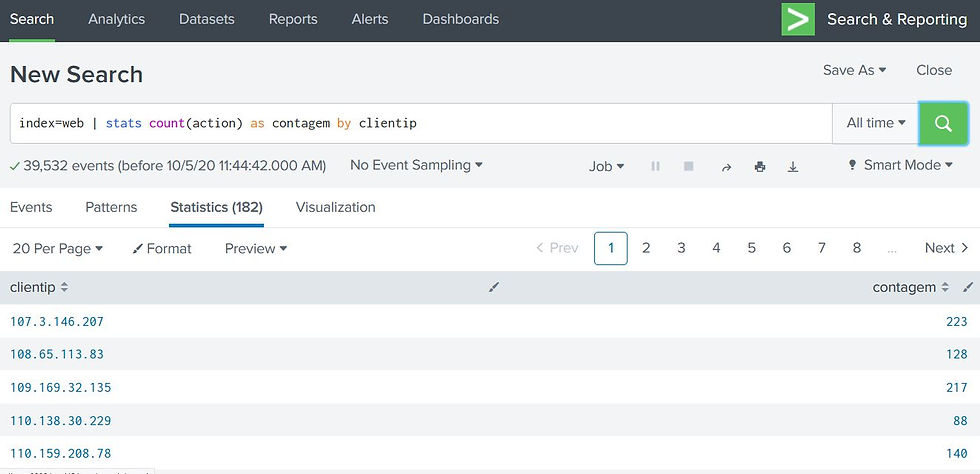The height and width of the screenshot is (474, 980).
Task: Select the Statistics (182) tab
Action: [x=216, y=207]
